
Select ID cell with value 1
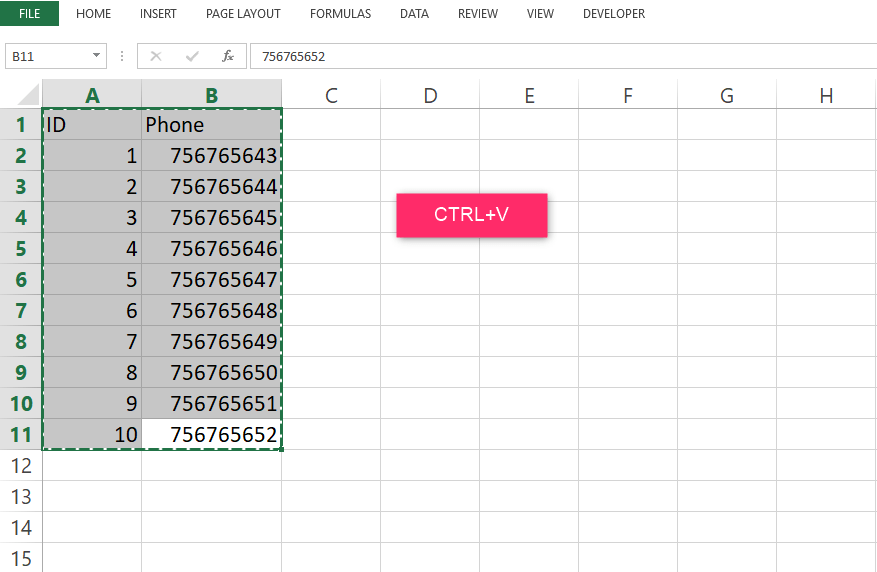(92, 155)
